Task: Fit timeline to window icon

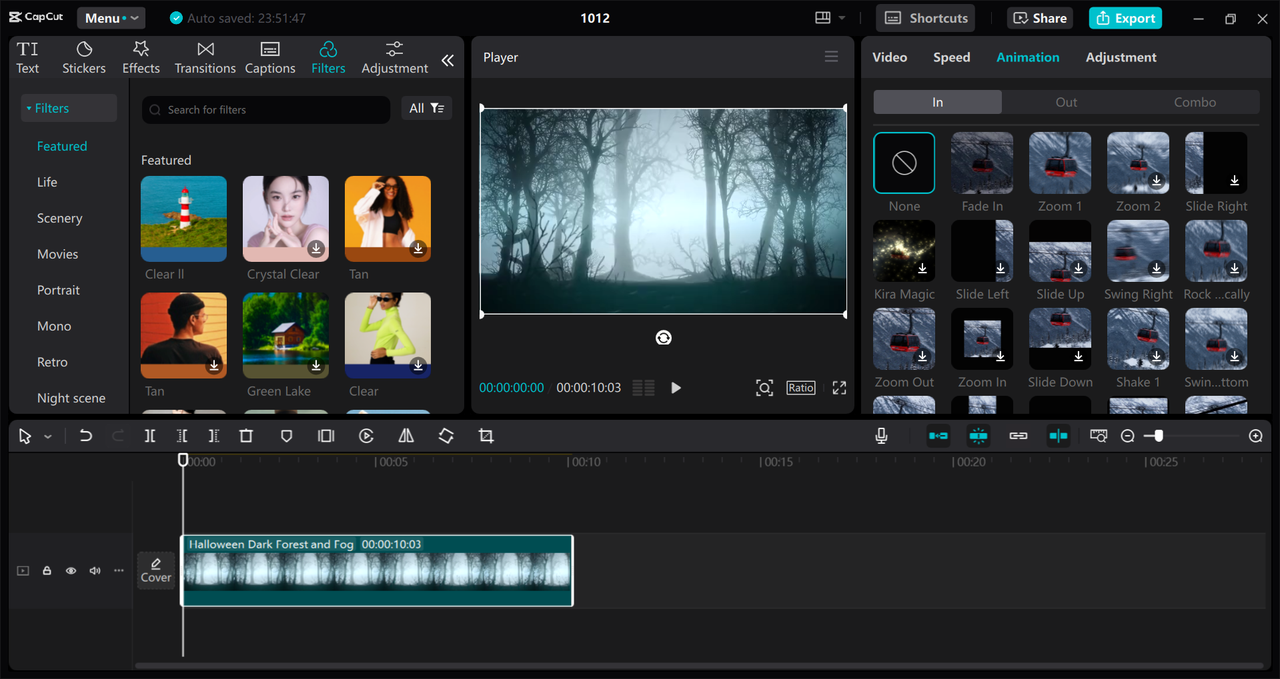Action: pyautogui.click(x=1099, y=436)
